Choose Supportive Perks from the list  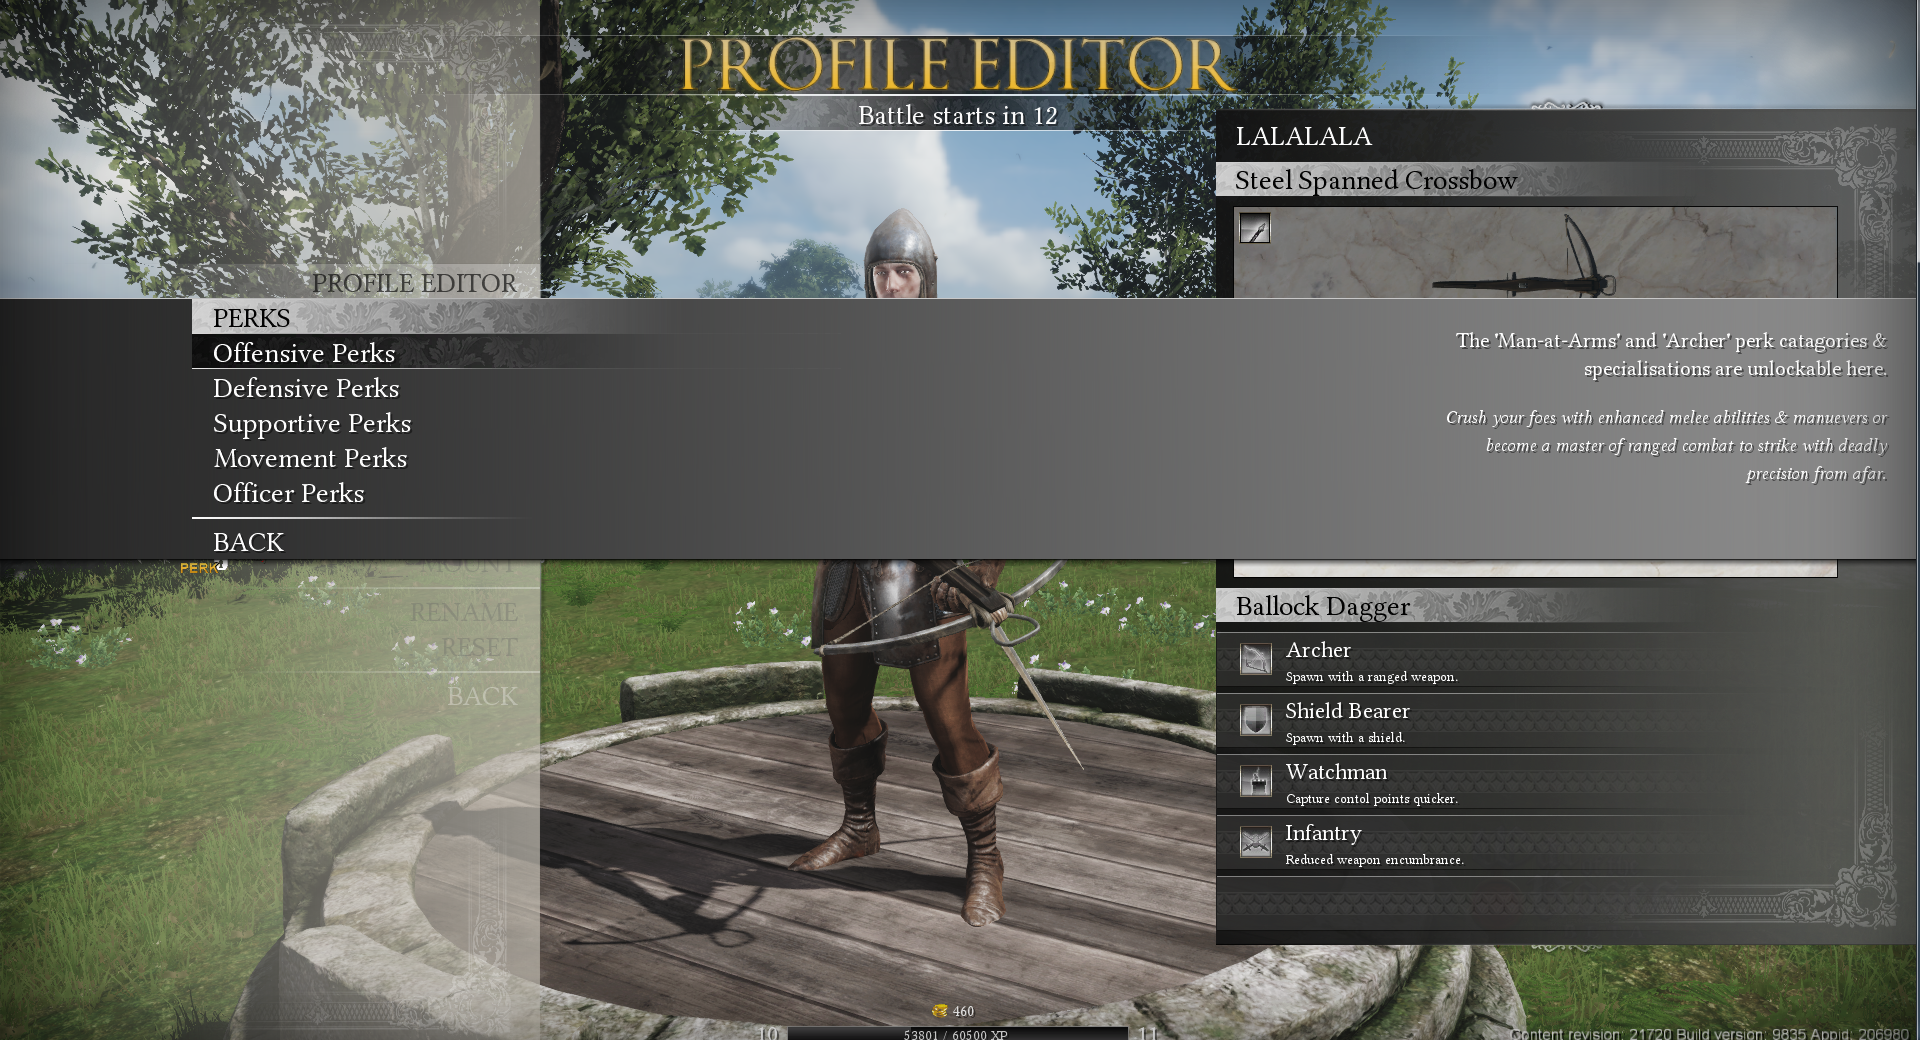pos(312,423)
